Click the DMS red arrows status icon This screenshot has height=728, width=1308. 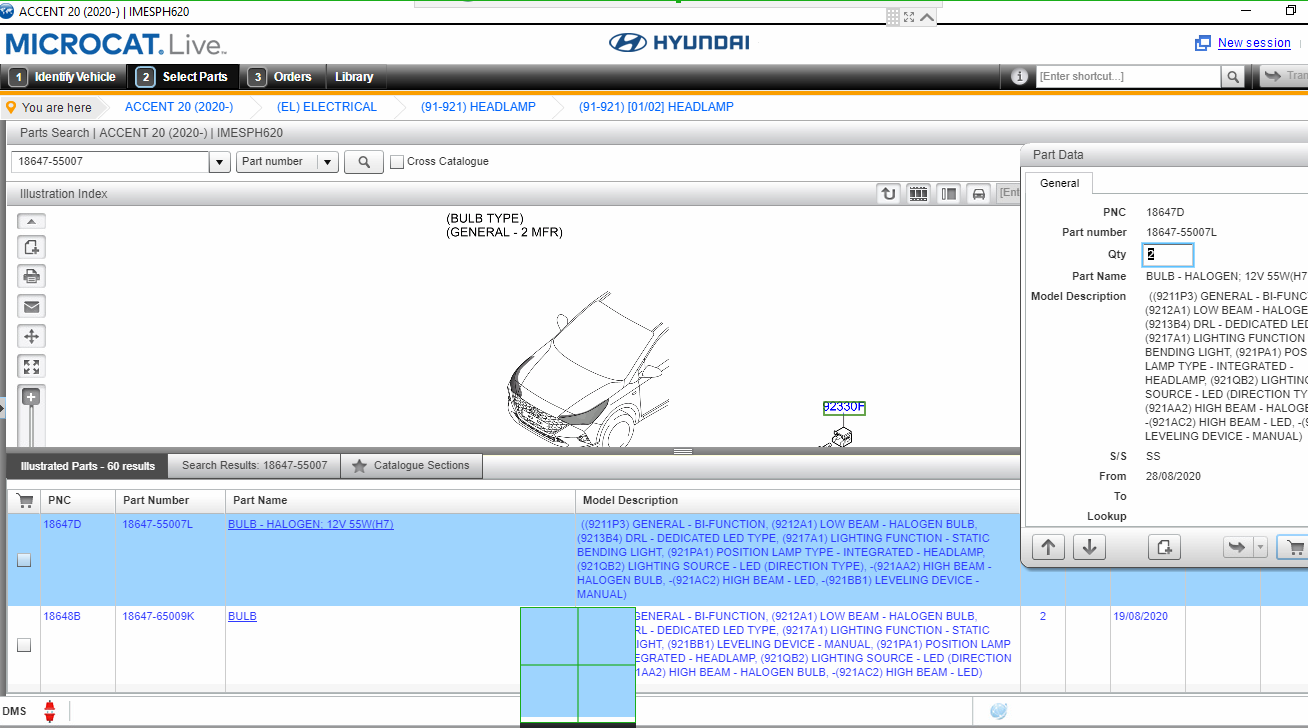click(x=49, y=712)
